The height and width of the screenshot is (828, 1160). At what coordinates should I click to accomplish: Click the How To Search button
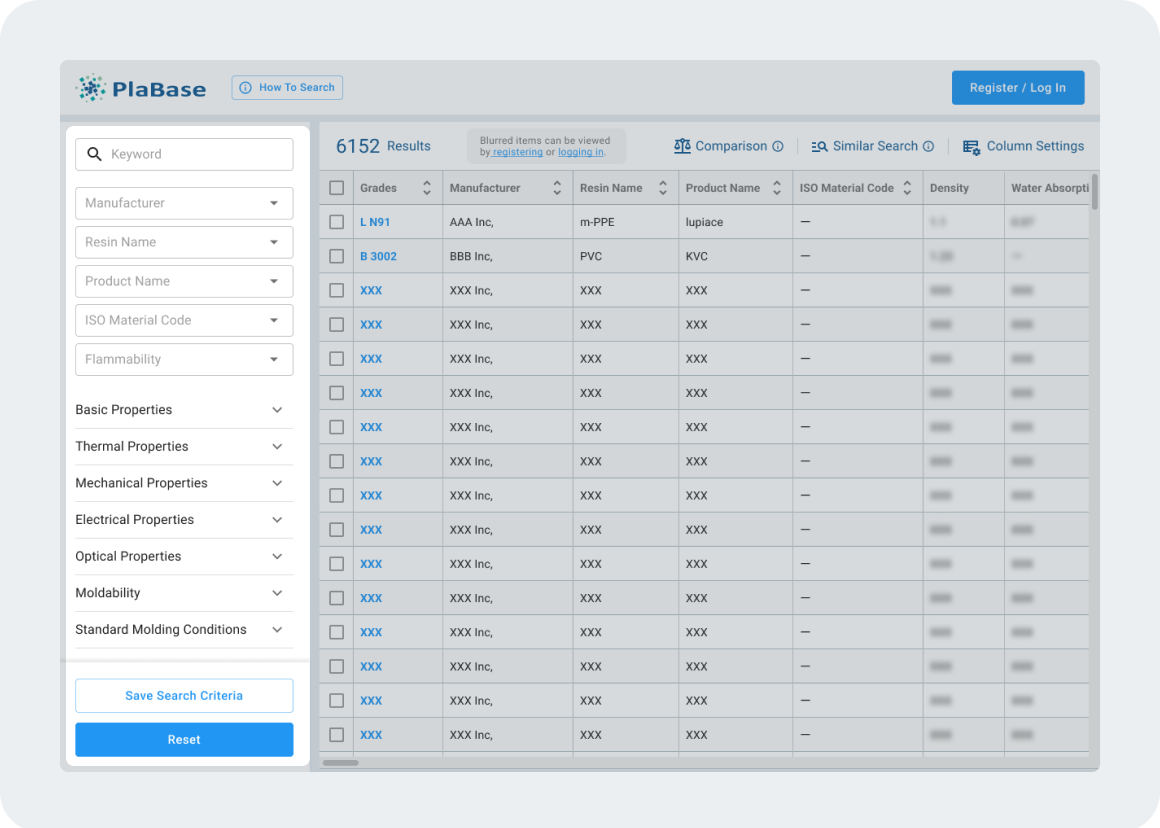click(x=287, y=88)
